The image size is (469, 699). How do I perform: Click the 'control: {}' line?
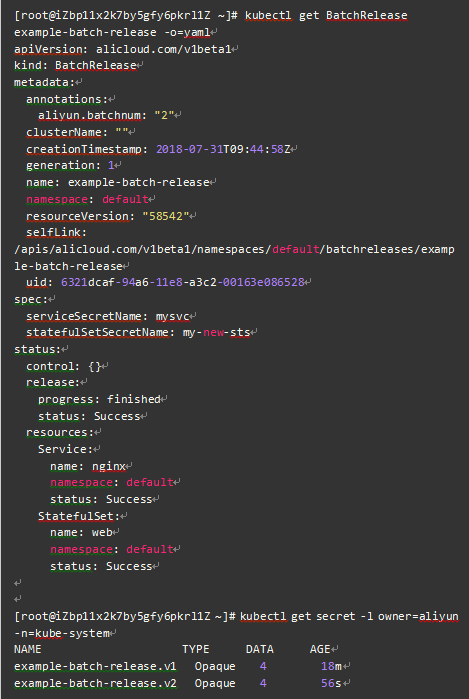pyautogui.click(x=64, y=366)
